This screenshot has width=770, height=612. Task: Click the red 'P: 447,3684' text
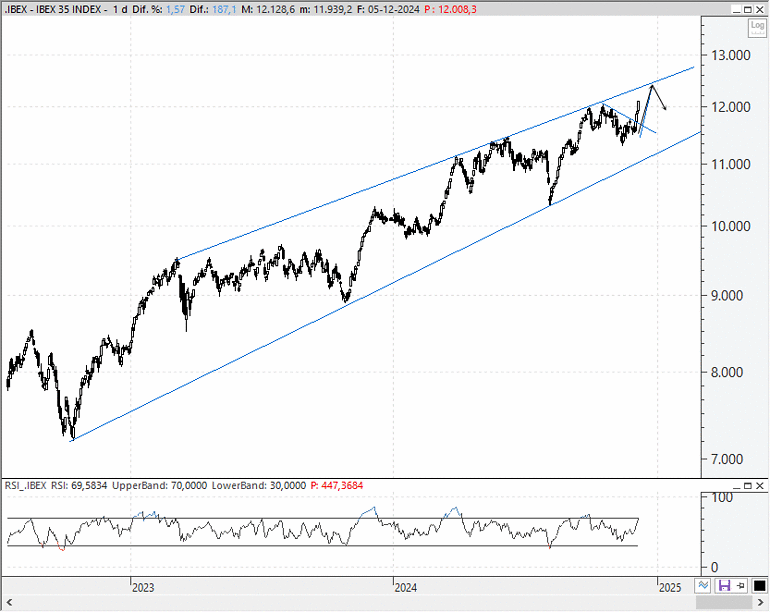click(x=337, y=486)
